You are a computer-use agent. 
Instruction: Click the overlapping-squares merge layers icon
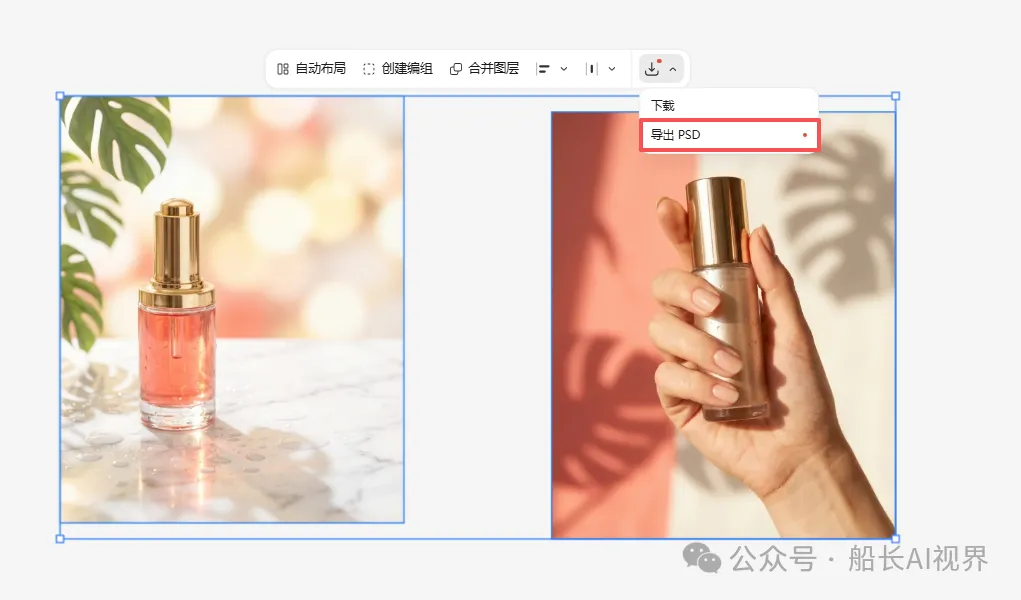(456, 69)
